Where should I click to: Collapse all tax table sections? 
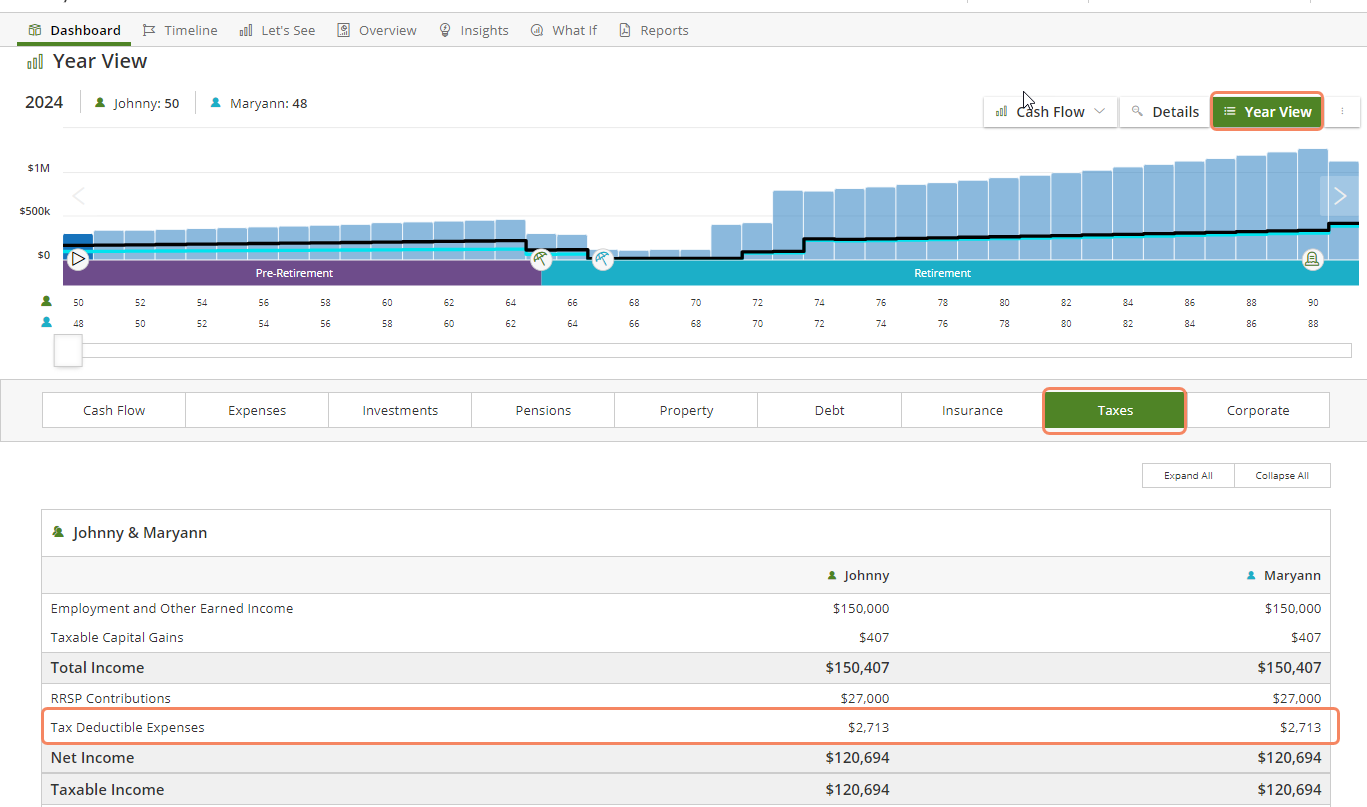coord(1282,476)
